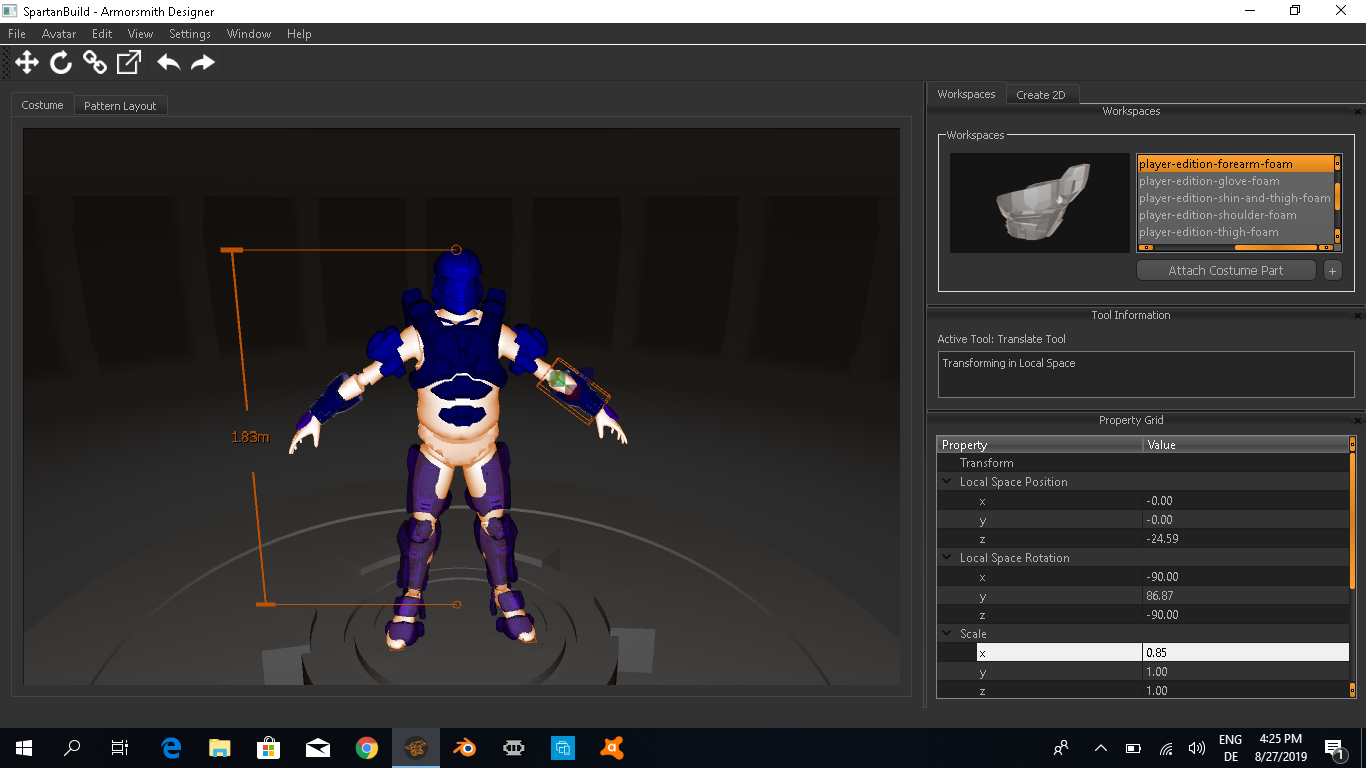
Task: Open the Mail app from the taskbar
Action: 318,747
